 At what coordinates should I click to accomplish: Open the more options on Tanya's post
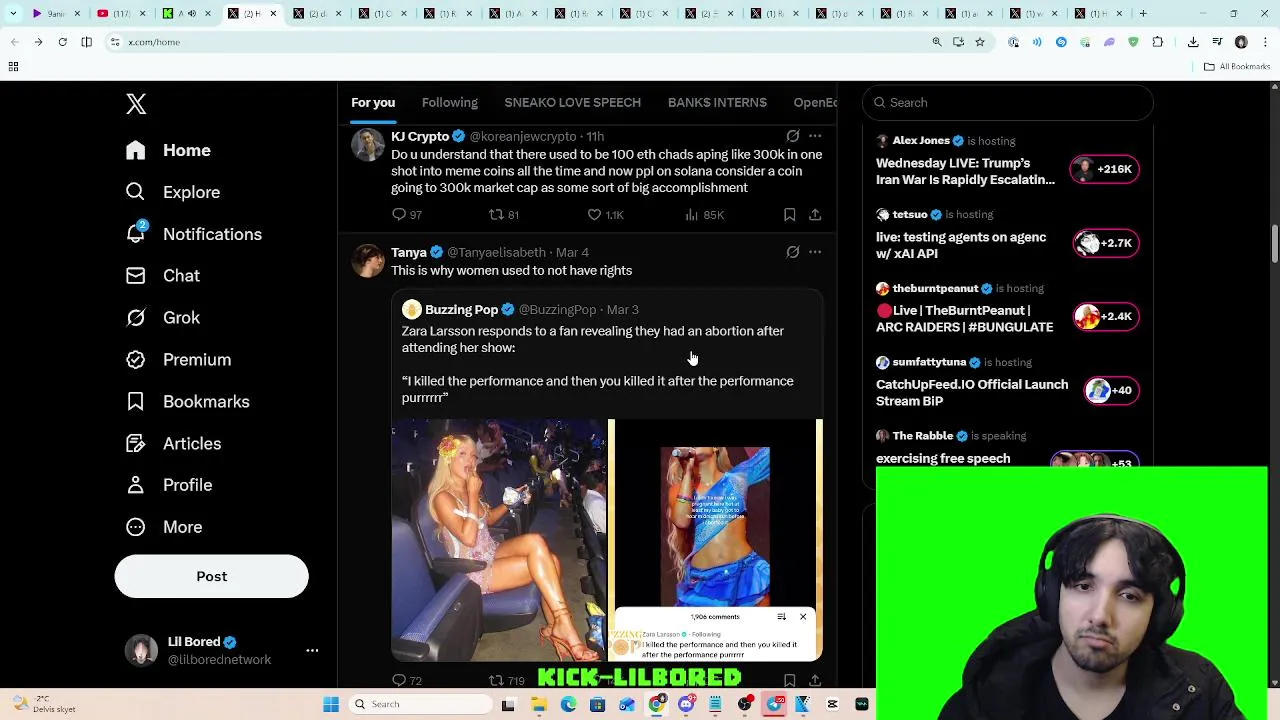[x=815, y=252]
